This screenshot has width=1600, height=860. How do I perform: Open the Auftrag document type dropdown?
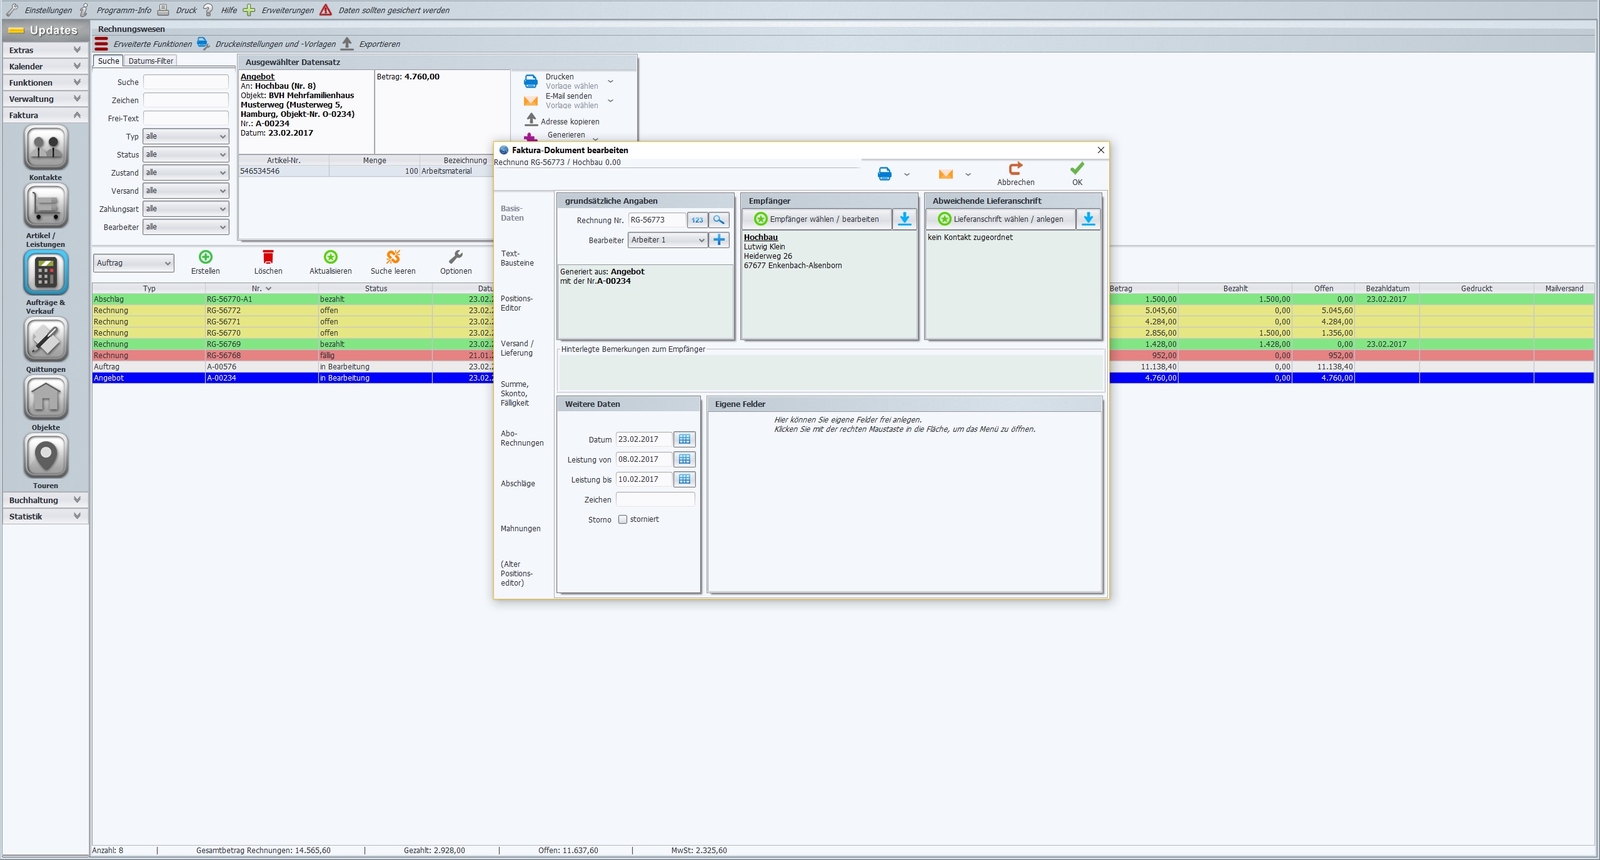[134, 263]
